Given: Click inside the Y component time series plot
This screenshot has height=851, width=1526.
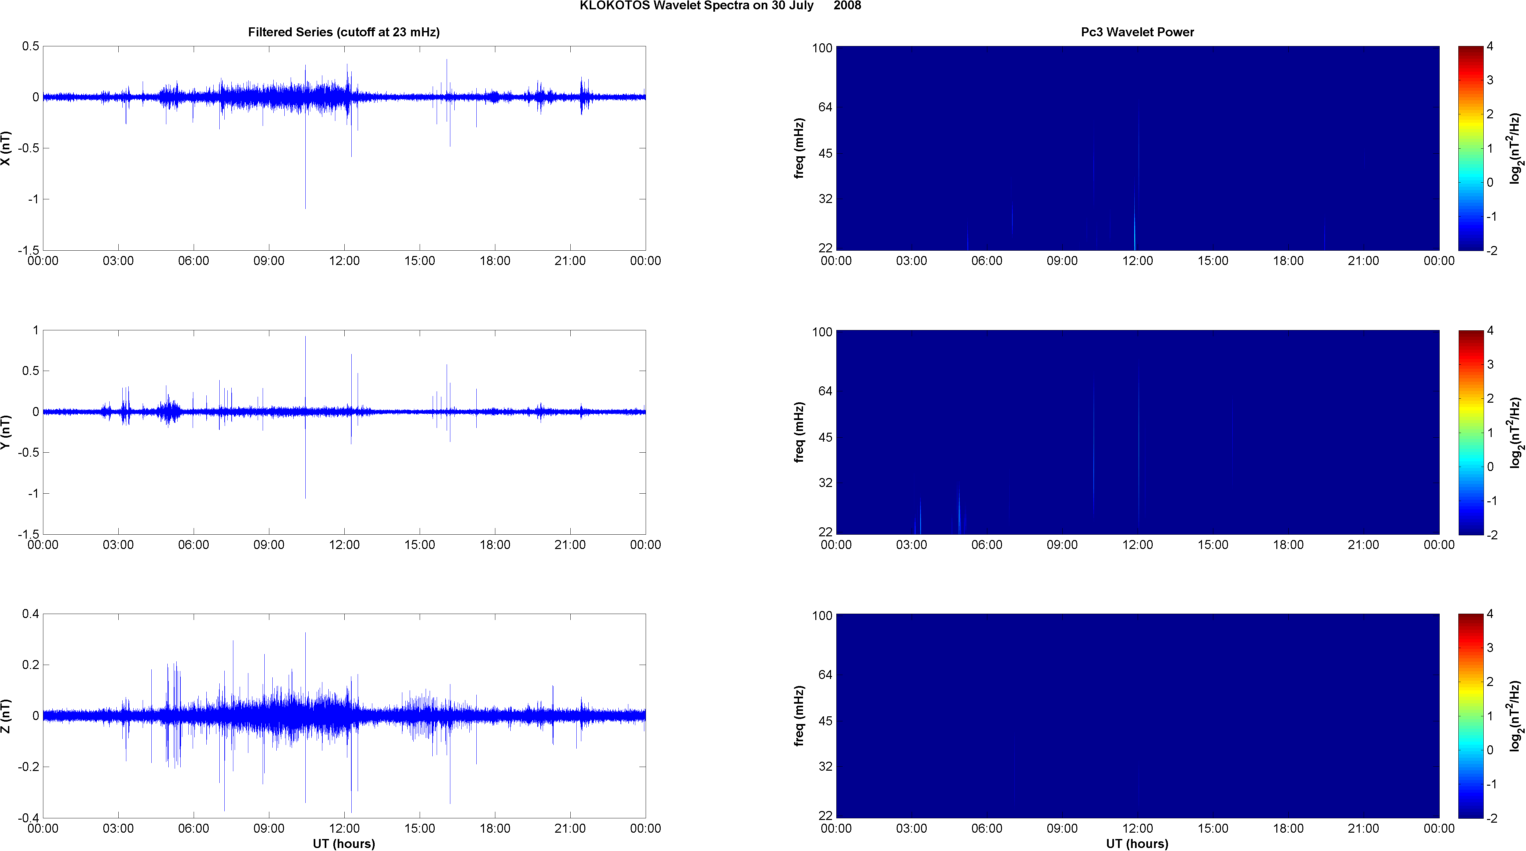Looking at the screenshot, I should (x=344, y=432).
